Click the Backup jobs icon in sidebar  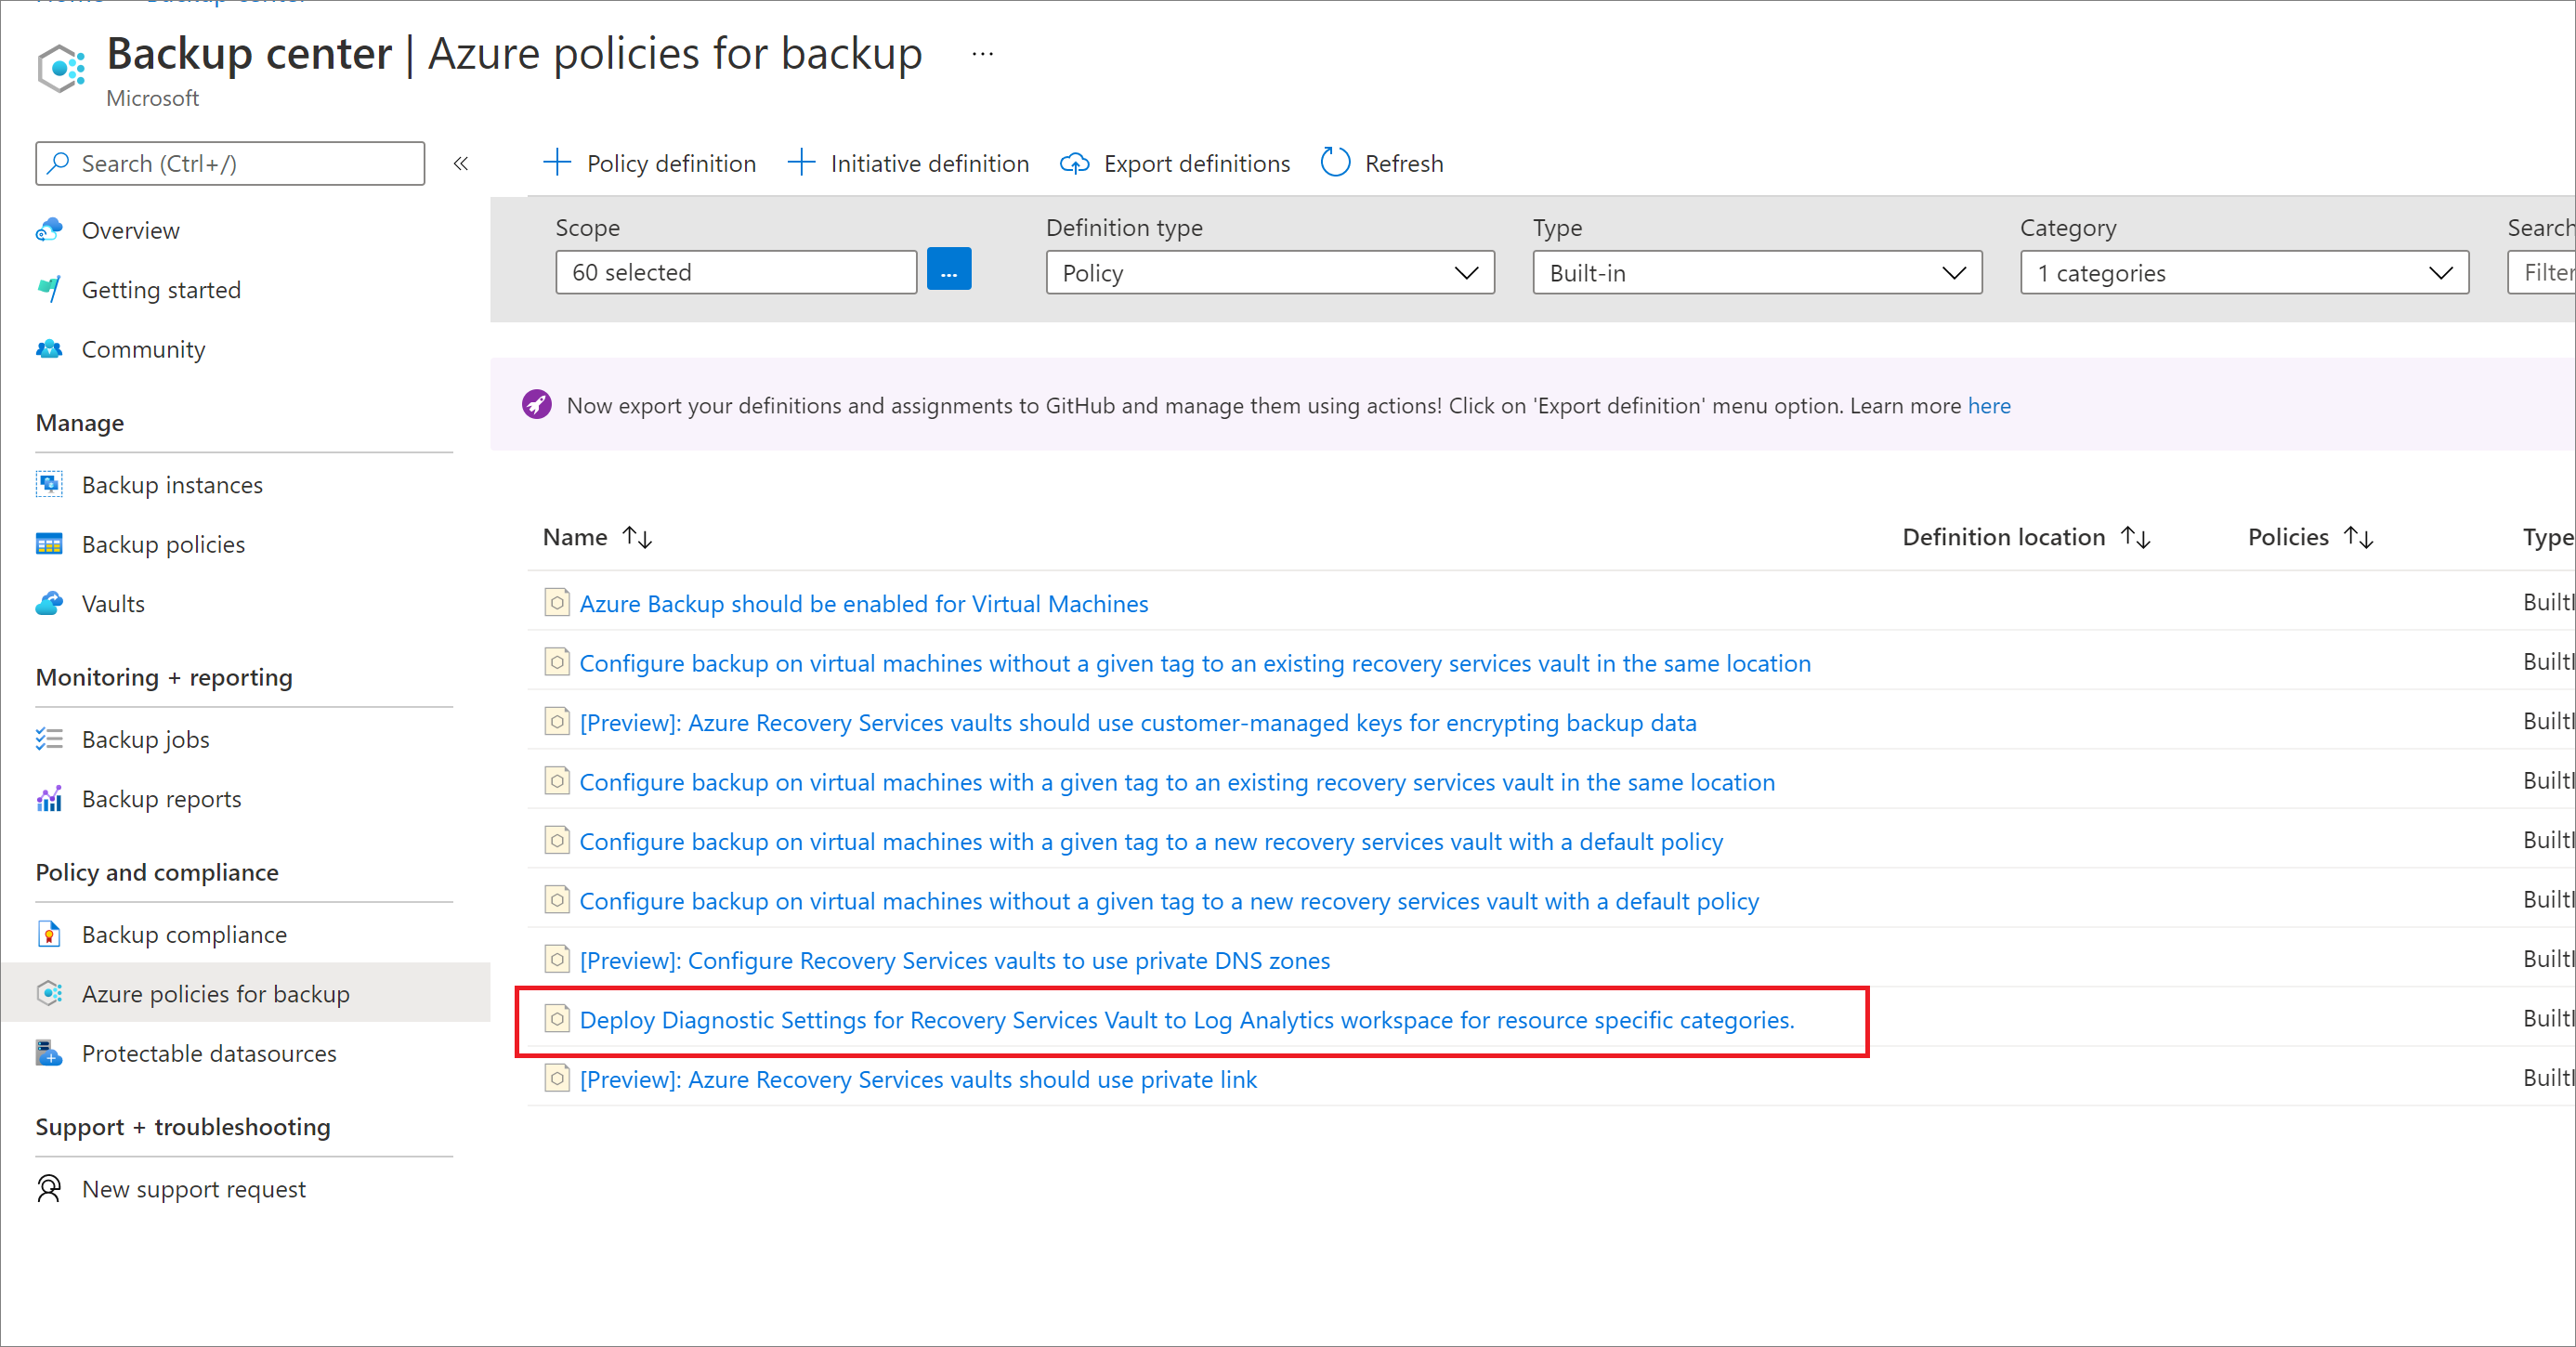coord(49,738)
